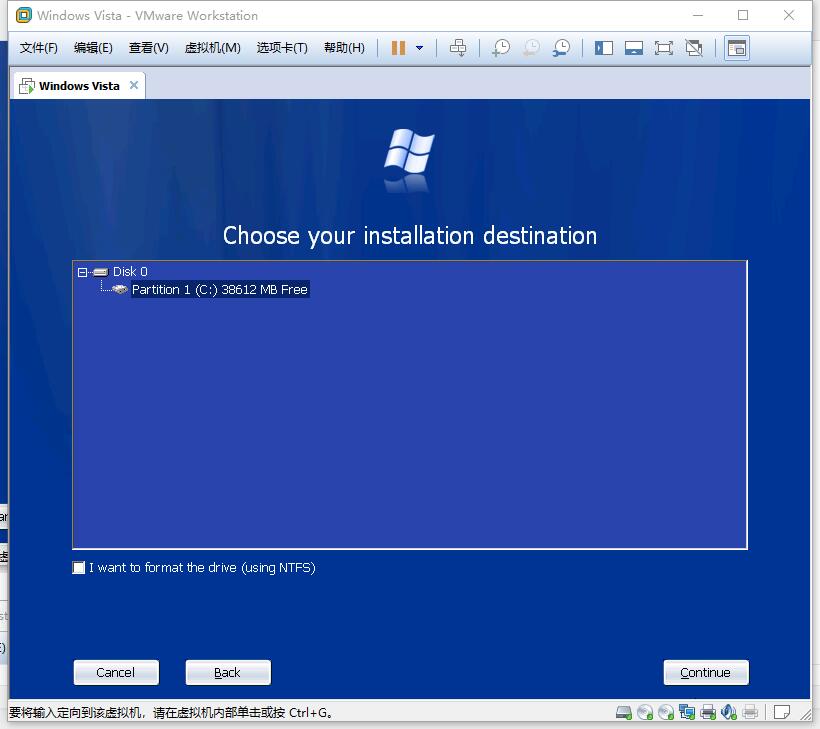This screenshot has width=820, height=729.
Task: Open the 查看(V) menu
Action: (149, 48)
